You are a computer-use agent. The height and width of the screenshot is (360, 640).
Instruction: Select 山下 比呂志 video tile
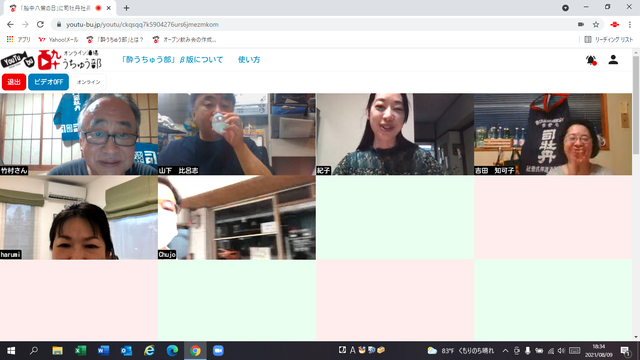[237, 134]
